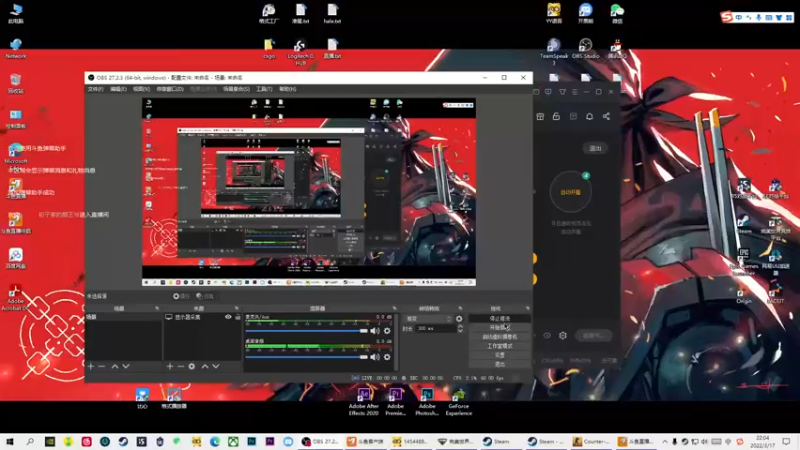Viewport: 800px width, 450px height.
Task: Click 停止推流 to stop streaming
Action: pyautogui.click(x=499, y=318)
